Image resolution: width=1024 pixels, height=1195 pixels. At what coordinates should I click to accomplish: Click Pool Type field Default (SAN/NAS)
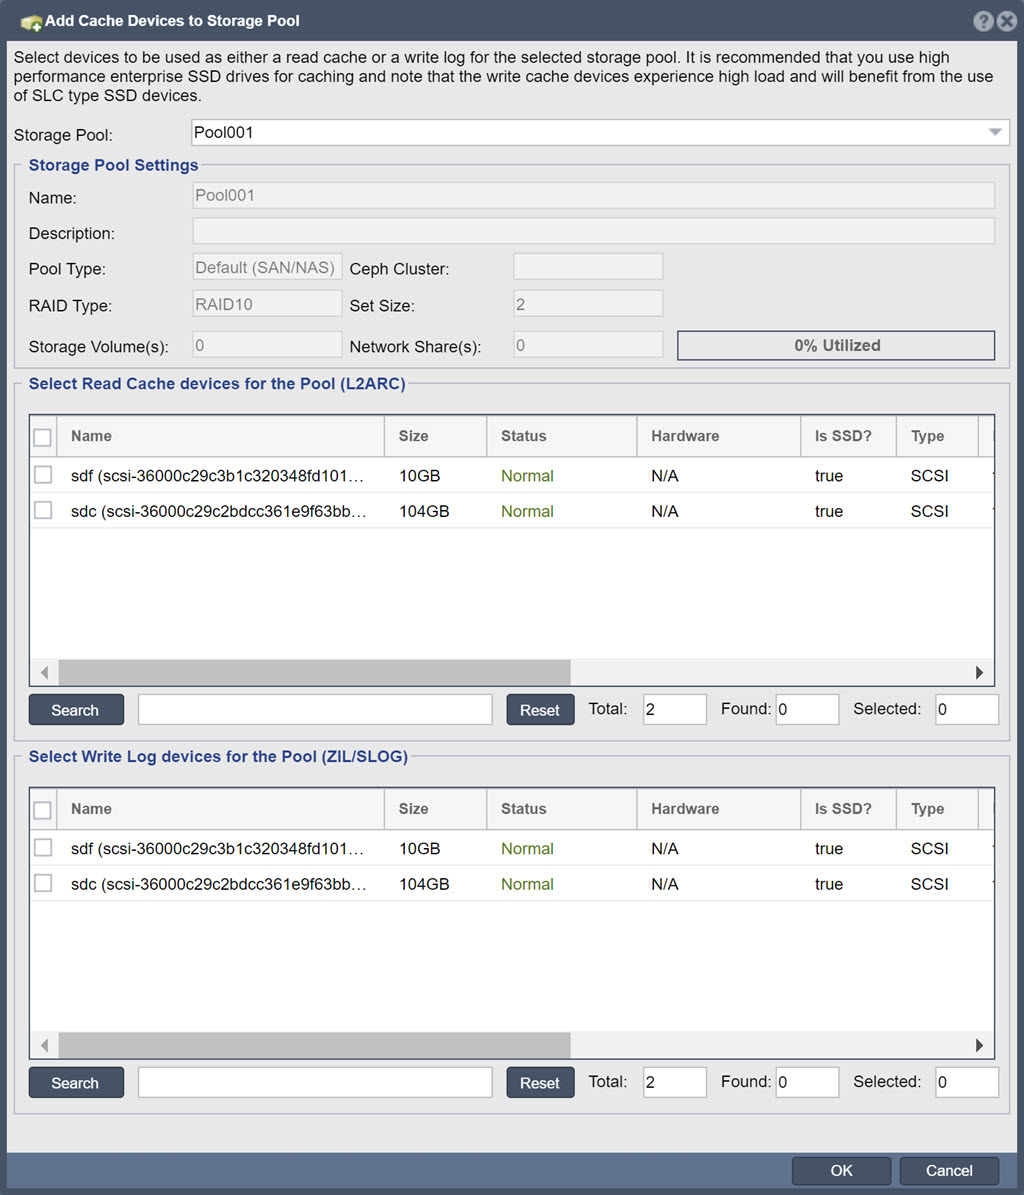[267, 268]
